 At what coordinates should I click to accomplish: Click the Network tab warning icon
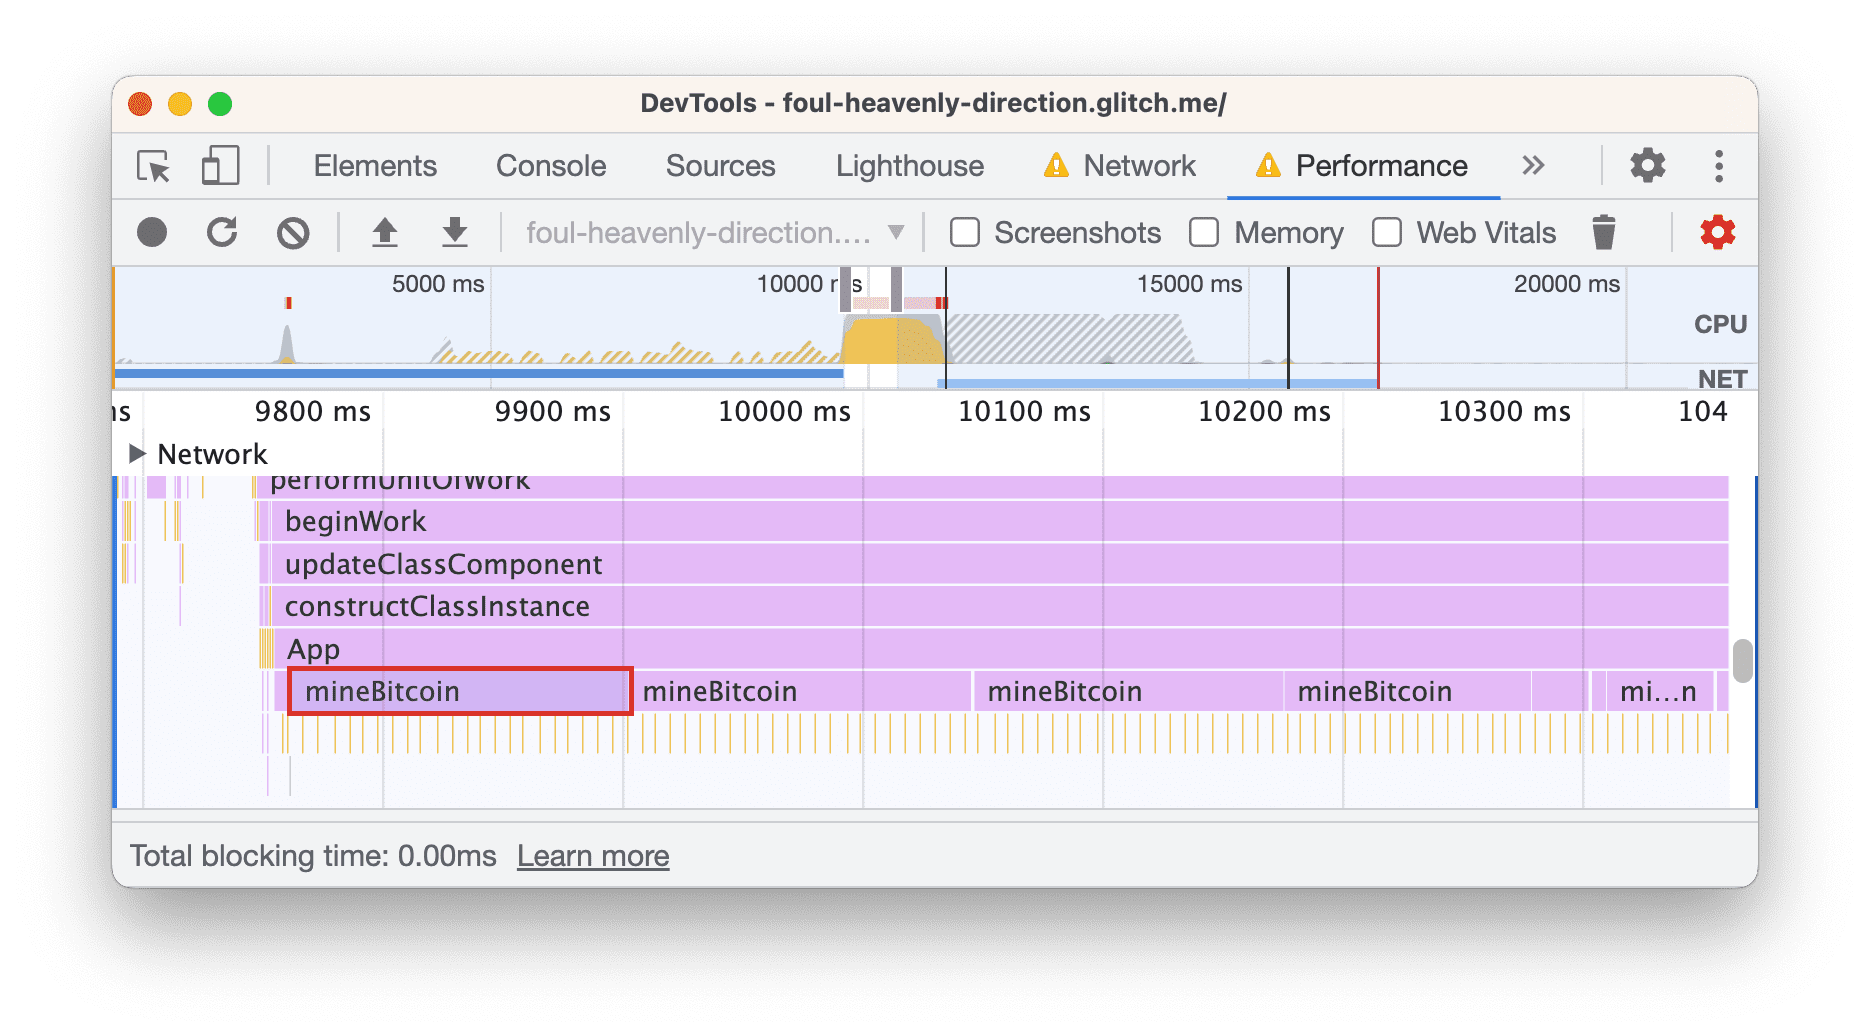click(1056, 166)
